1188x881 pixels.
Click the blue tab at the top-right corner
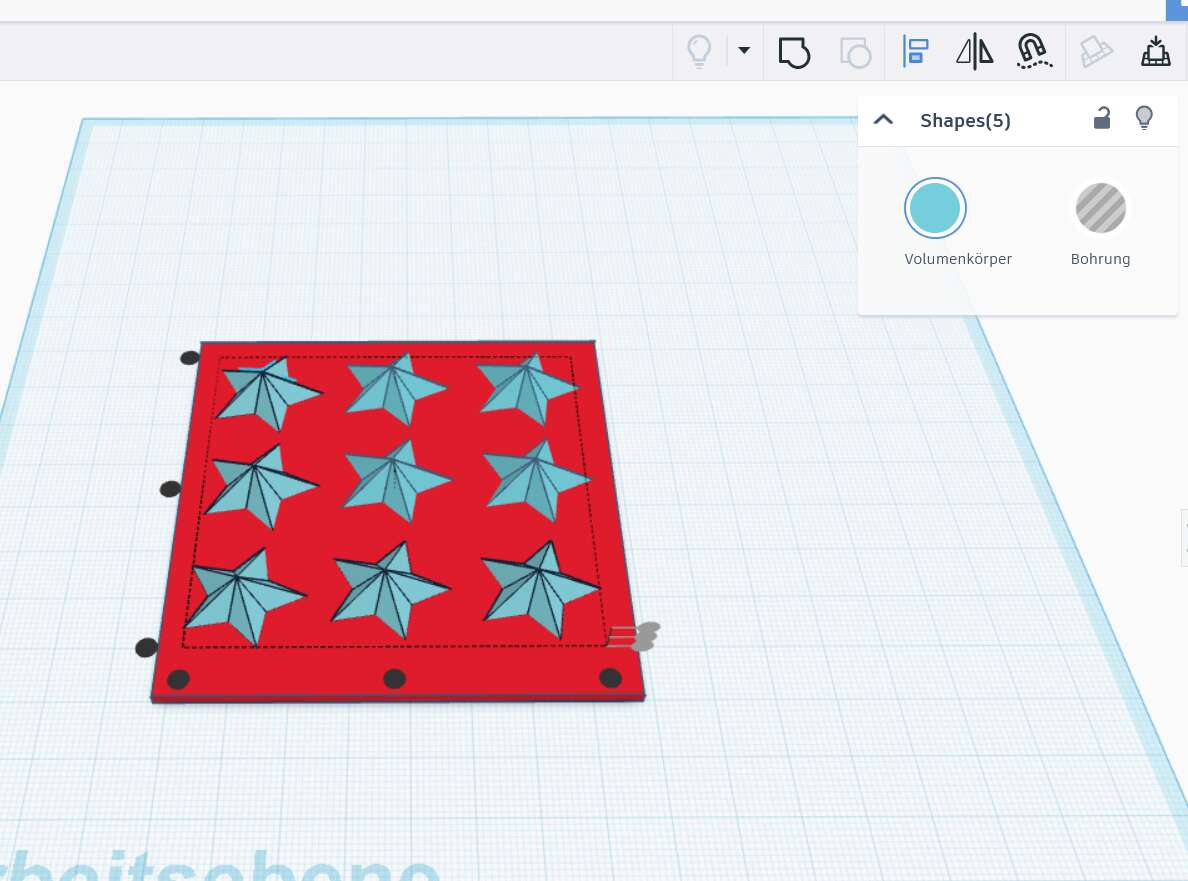pos(1176,10)
